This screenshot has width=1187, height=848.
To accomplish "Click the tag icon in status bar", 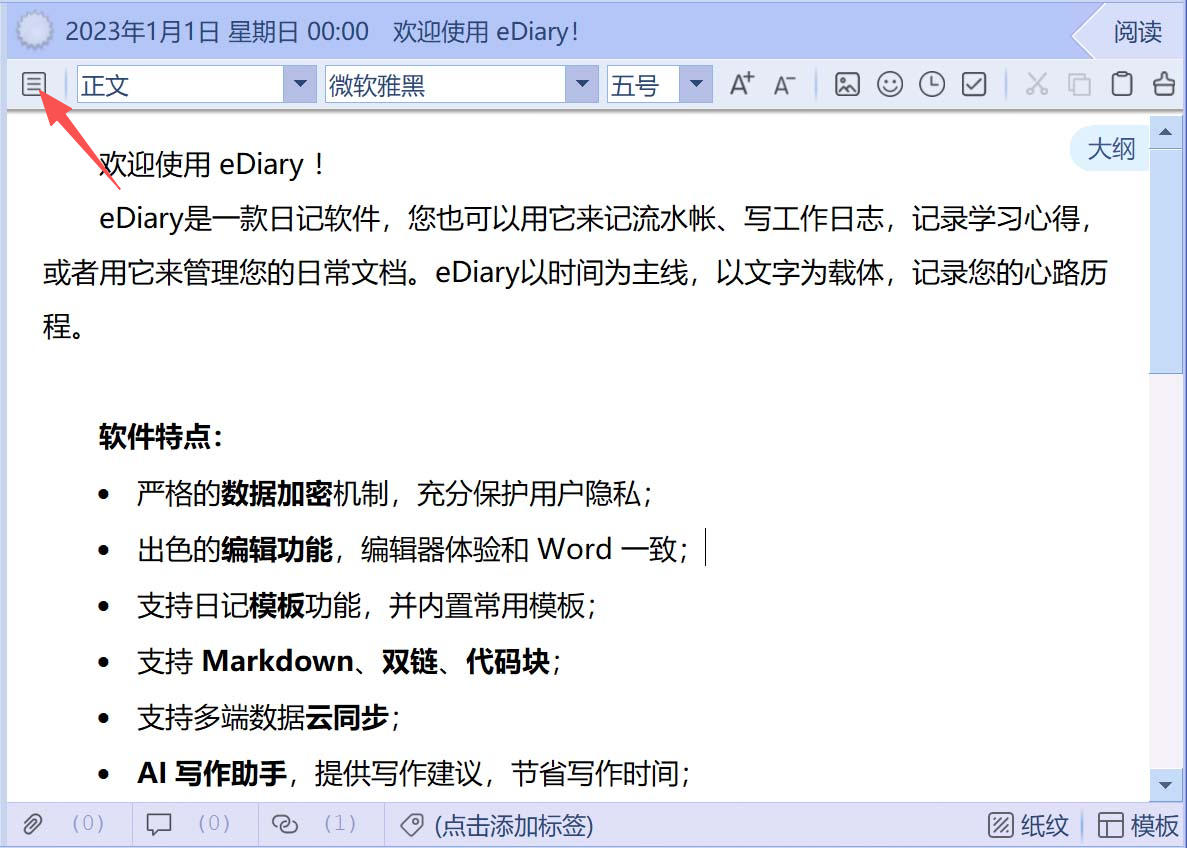I will pyautogui.click(x=412, y=825).
